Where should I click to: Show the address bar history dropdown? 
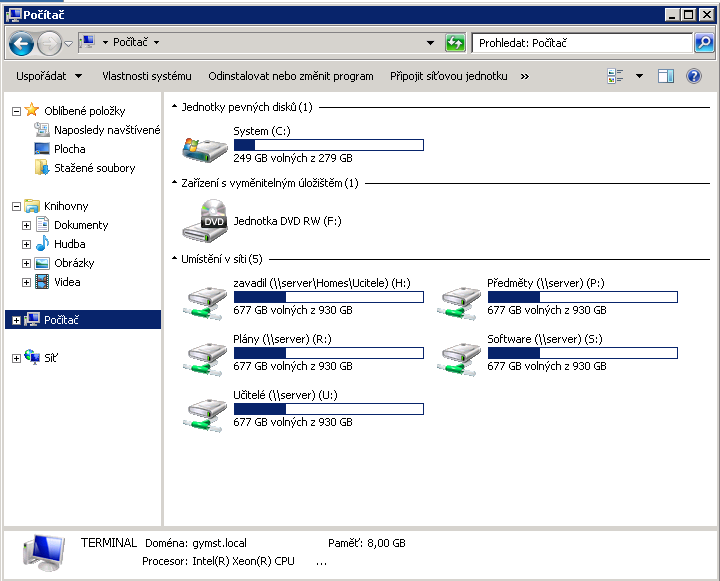point(430,43)
